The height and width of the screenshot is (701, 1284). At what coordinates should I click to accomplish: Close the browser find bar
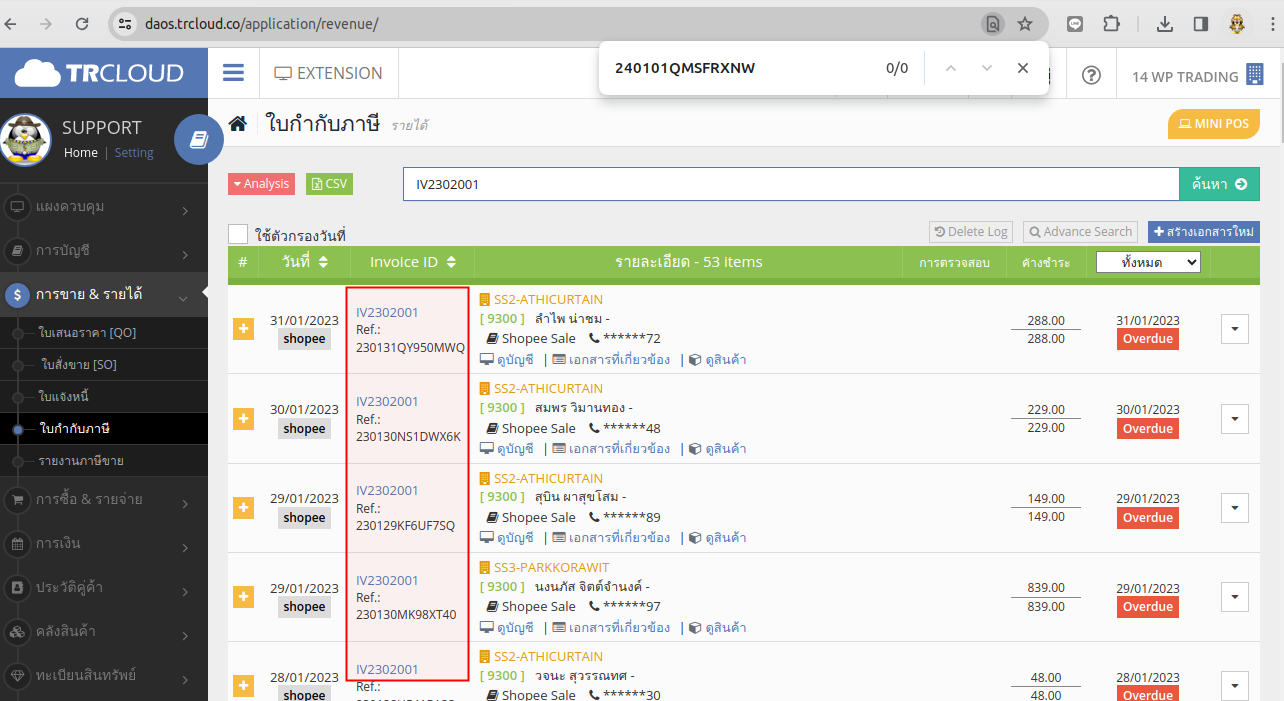pyautogui.click(x=1022, y=68)
